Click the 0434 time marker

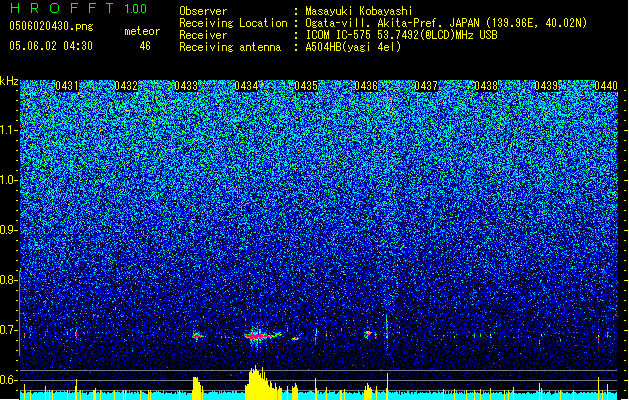[x=246, y=86]
